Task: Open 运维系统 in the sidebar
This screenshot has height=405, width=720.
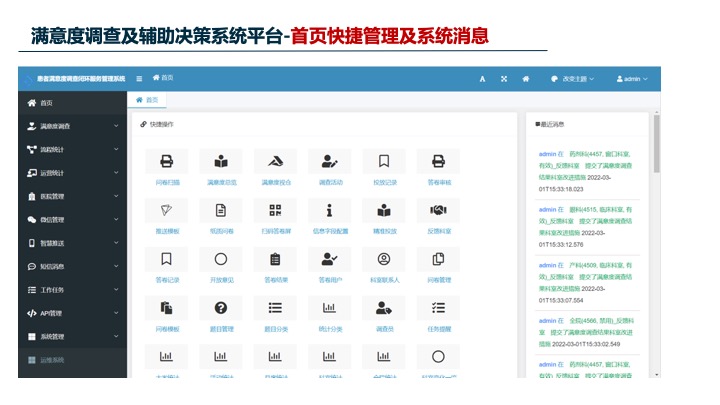Action: (x=73, y=360)
